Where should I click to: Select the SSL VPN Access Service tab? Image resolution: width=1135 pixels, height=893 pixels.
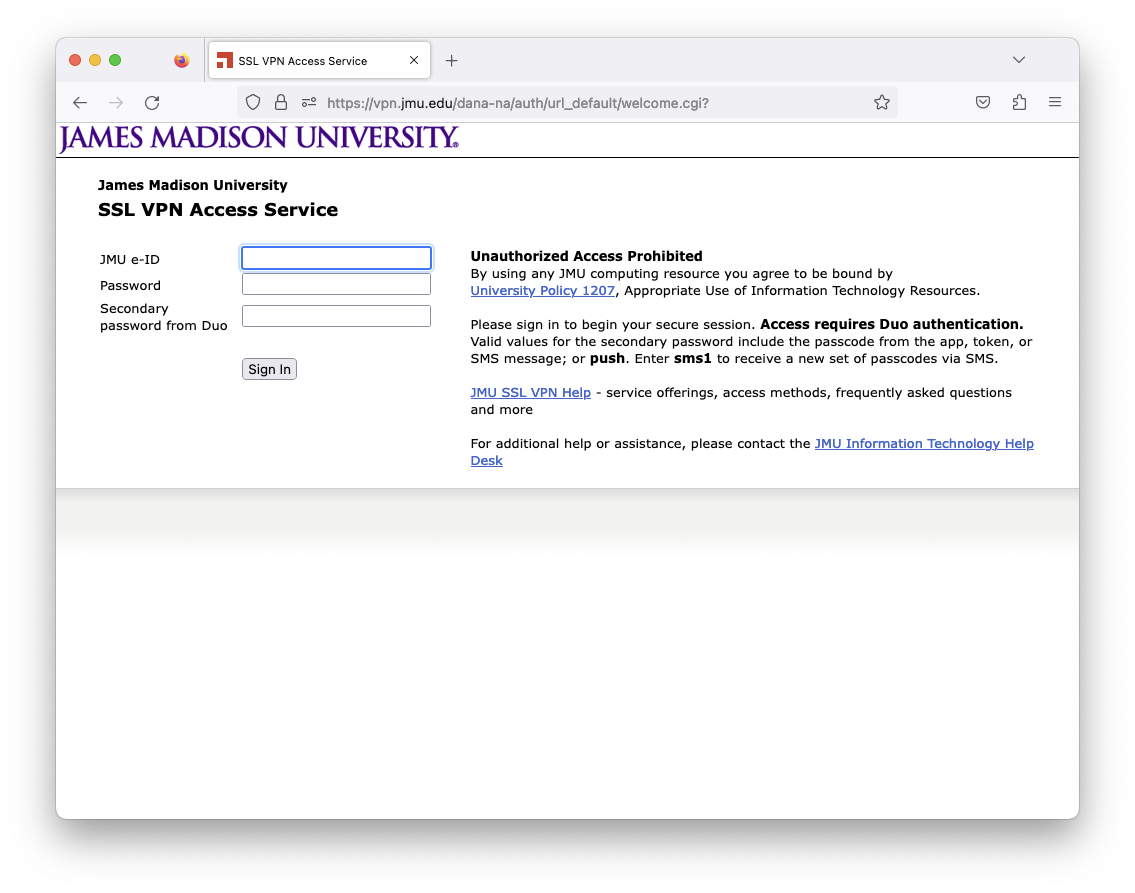319,60
